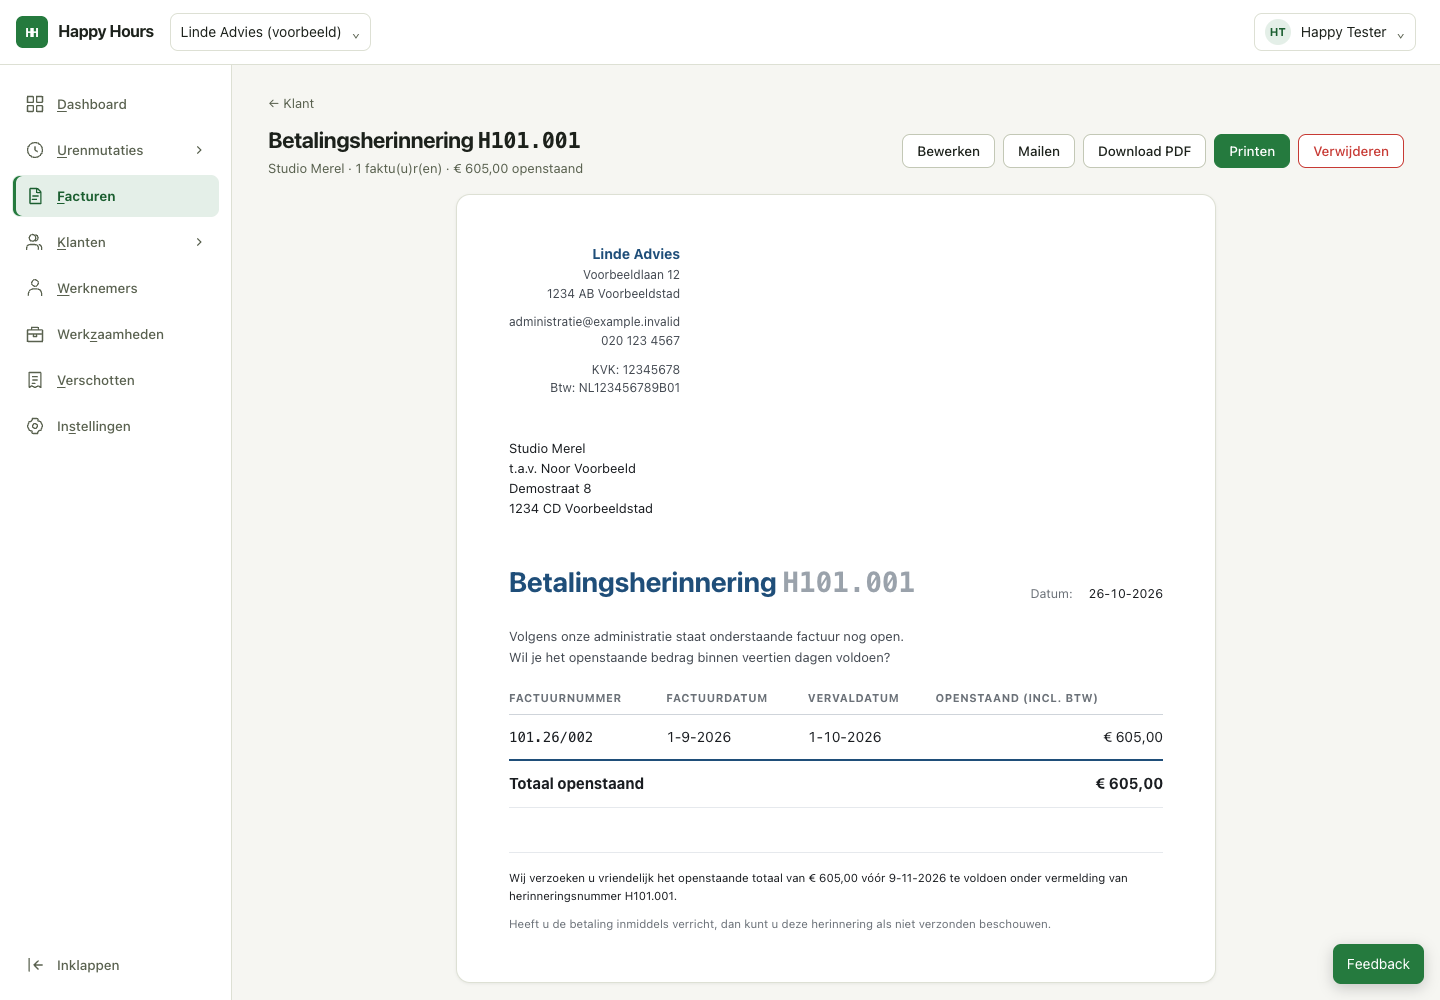Click invoice number 101.26/002
The height and width of the screenshot is (1000, 1440).
pos(551,737)
